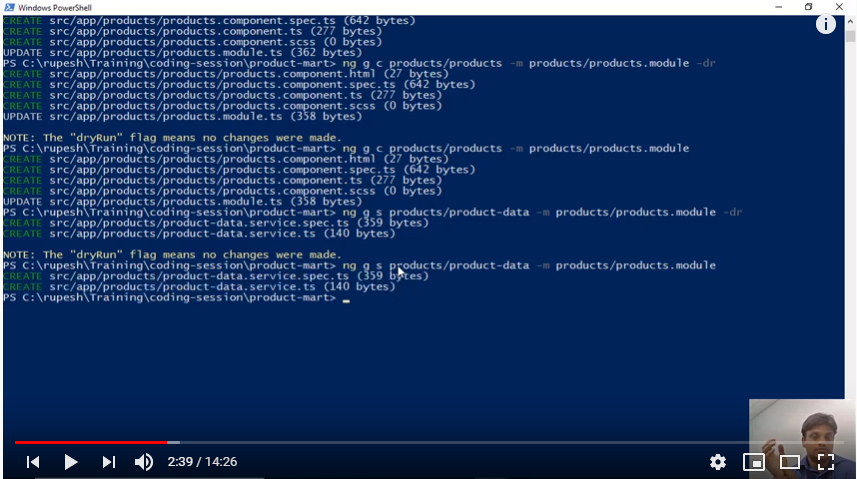Click the 2:39 / 14:26 time display
This screenshot has height=479, width=857.
[x=202, y=462]
